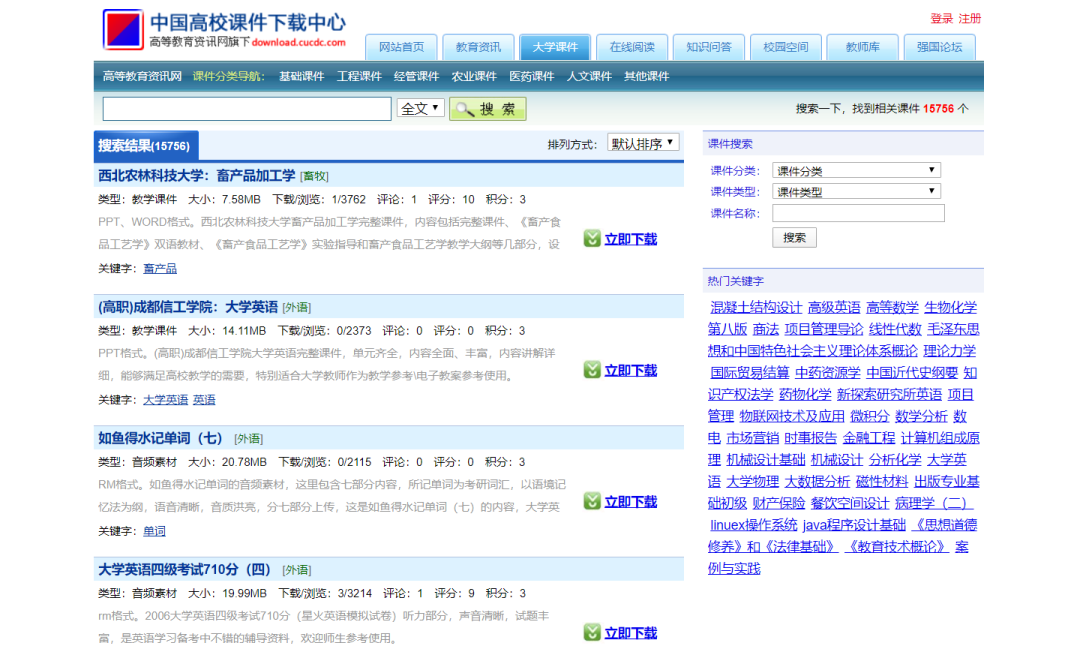Open the 课件类型 dropdown in the sidebar

[856, 190]
